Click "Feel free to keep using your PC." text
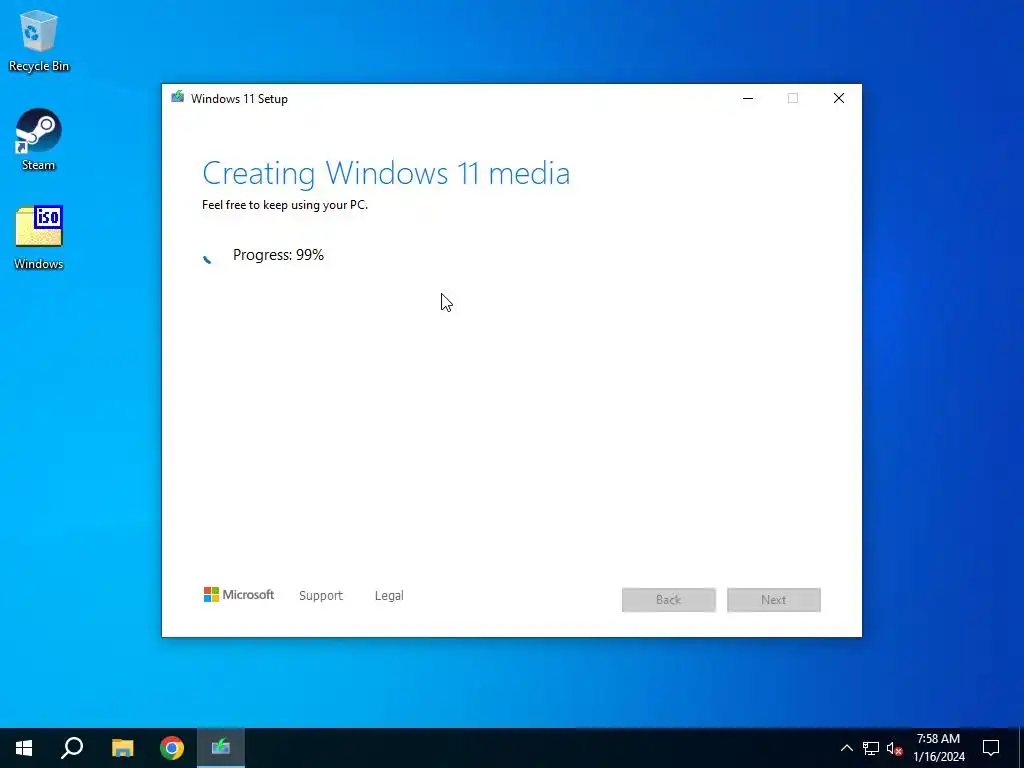Viewport: 1024px width, 768px height. click(x=285, y=205)
